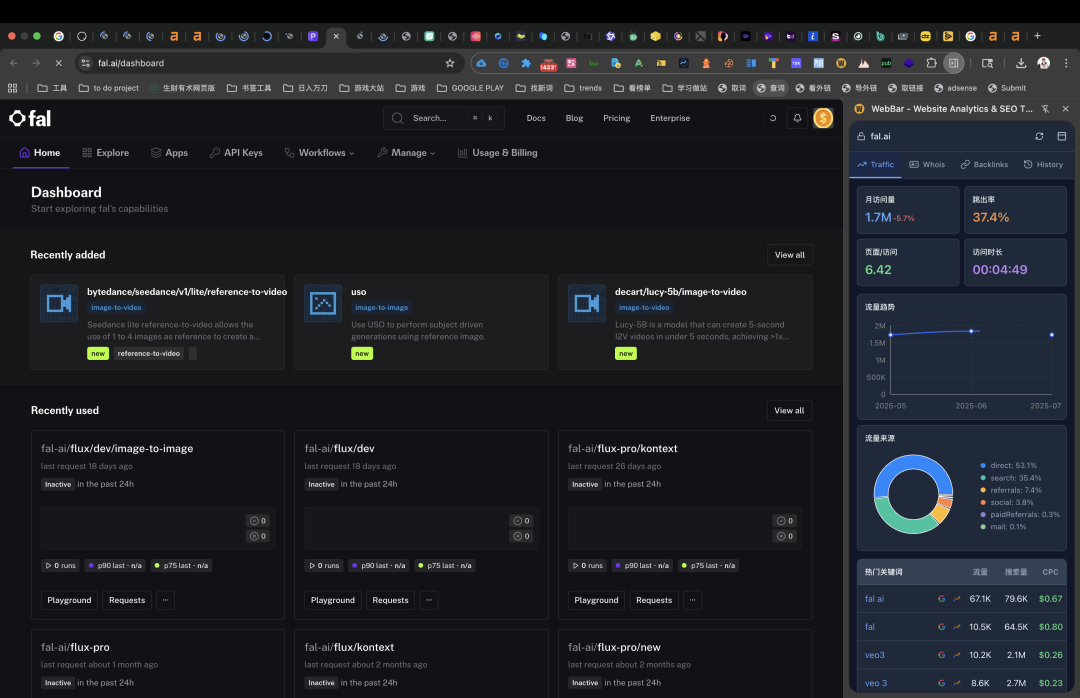This screenshot has height=698, width=1080.
Task: Click the trend icon in the 'veo3' keyword row
Action: [957, 655]
